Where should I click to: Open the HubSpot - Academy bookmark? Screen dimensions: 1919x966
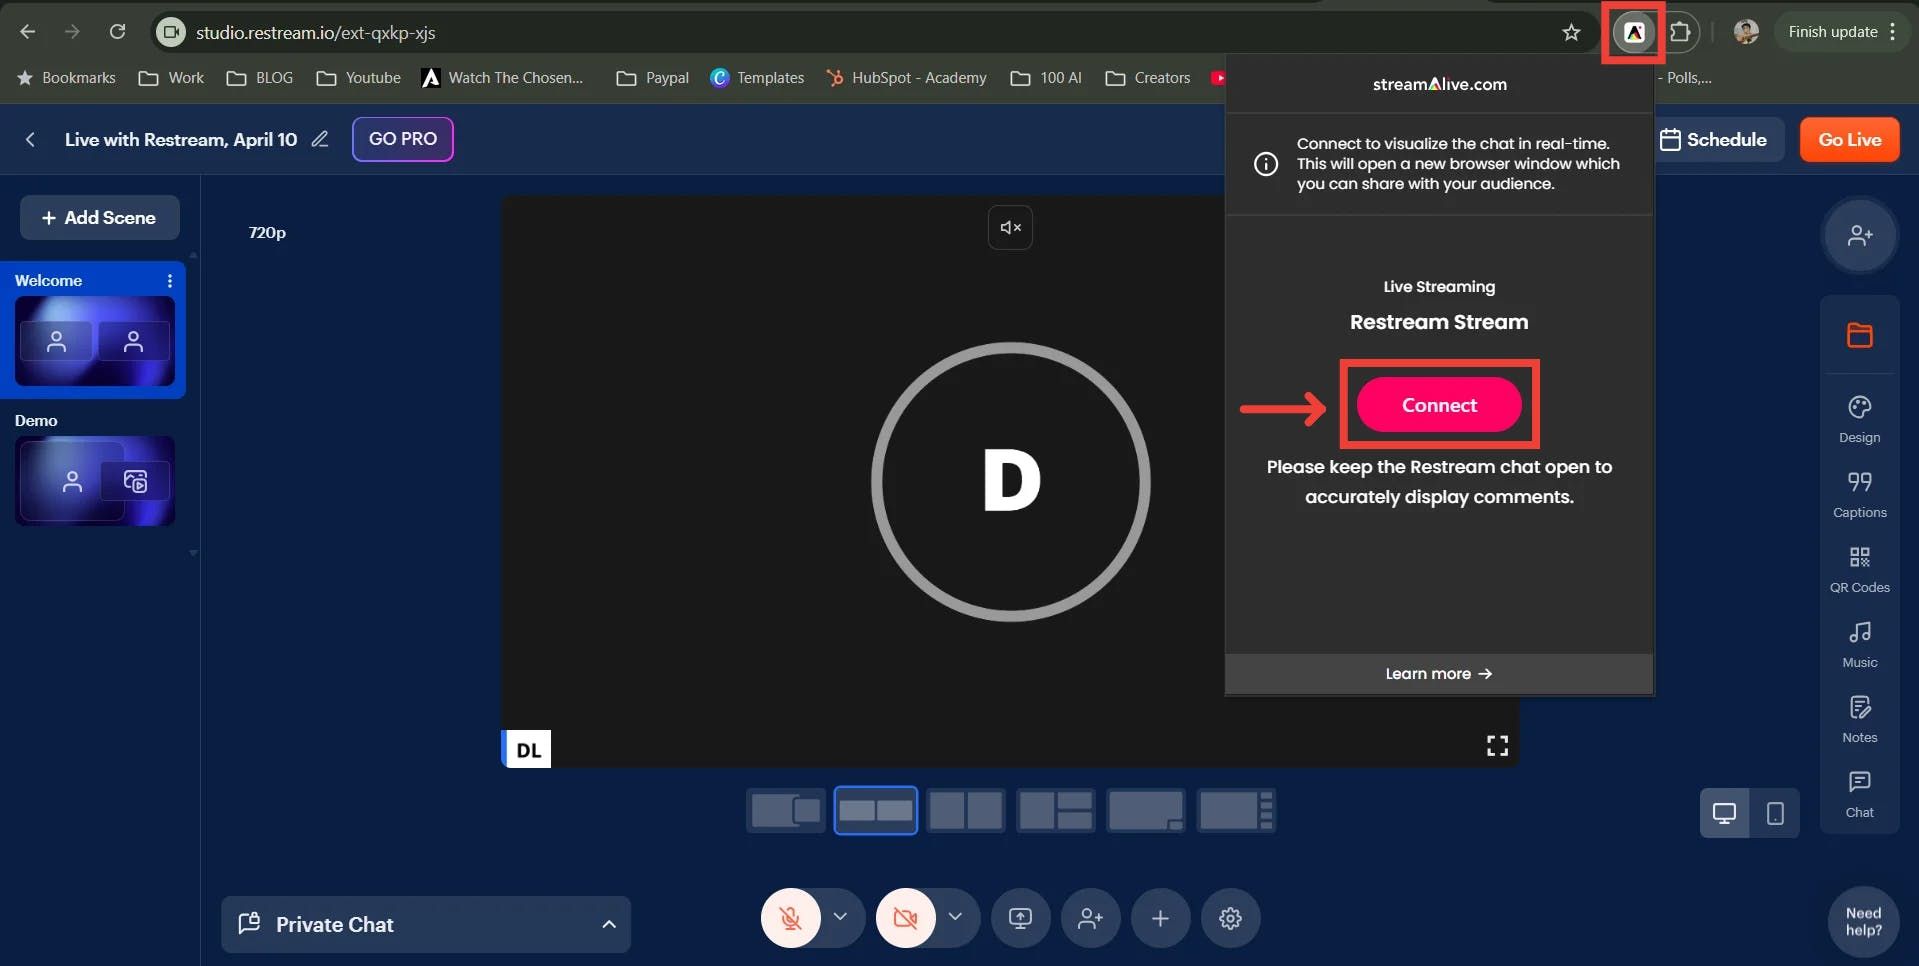pyautogui.click(x=906, y=78)
